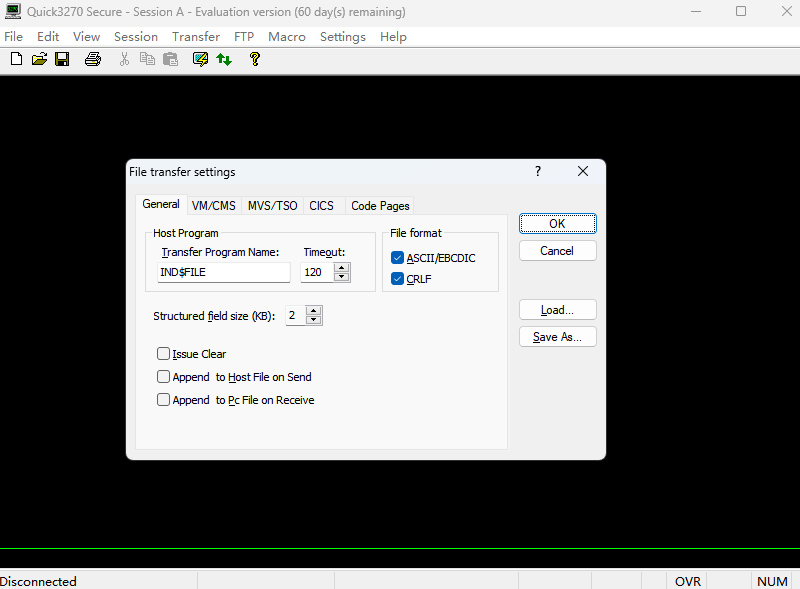Open session file via folder icon

coord(39,59)
